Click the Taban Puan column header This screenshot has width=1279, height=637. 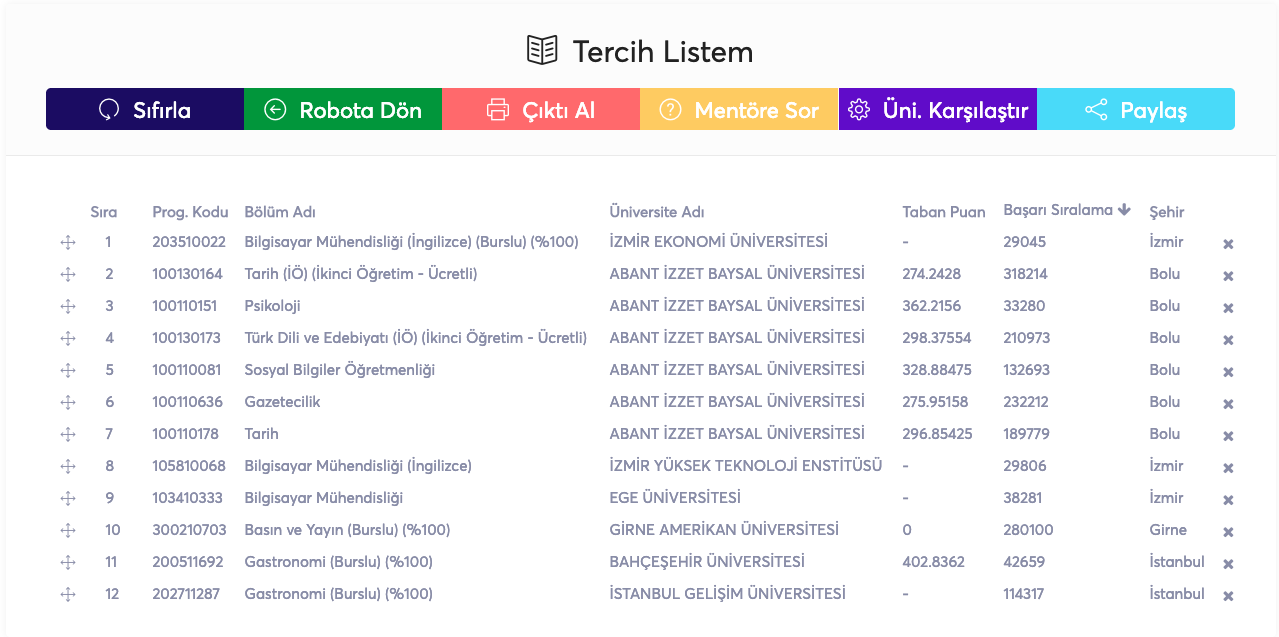[x=943, y=212]
